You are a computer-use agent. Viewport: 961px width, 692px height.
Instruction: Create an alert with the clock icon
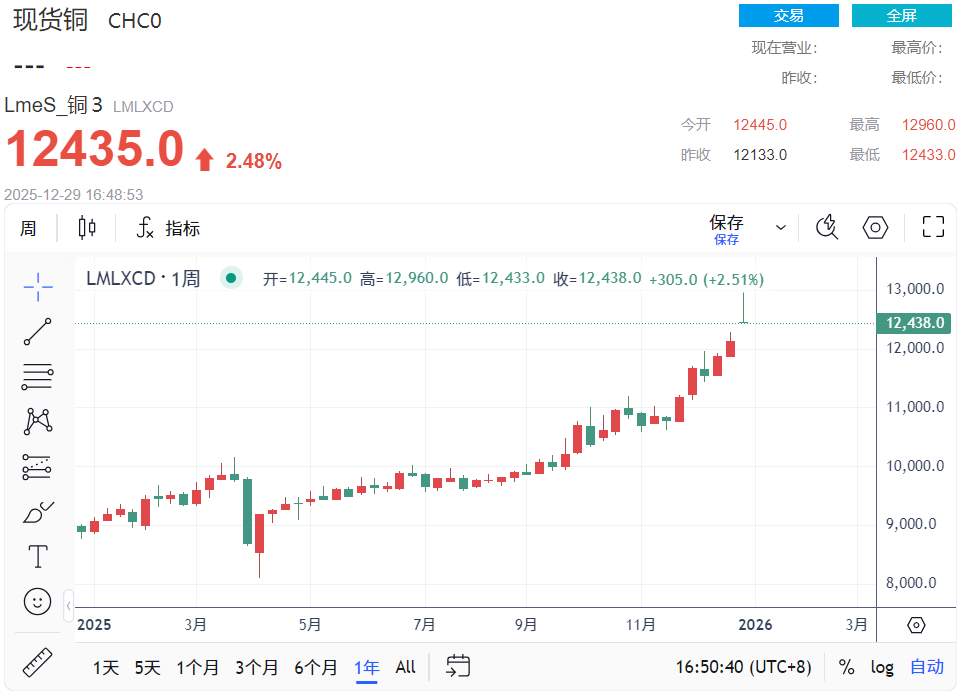point(827,228)
